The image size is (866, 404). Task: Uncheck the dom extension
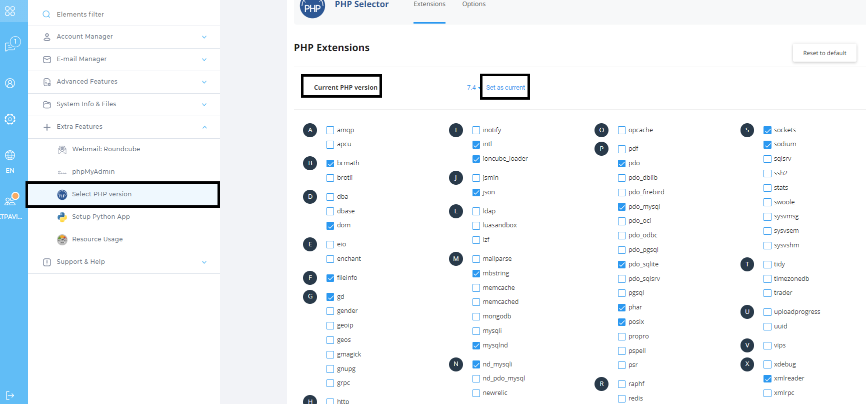point(330,225)
